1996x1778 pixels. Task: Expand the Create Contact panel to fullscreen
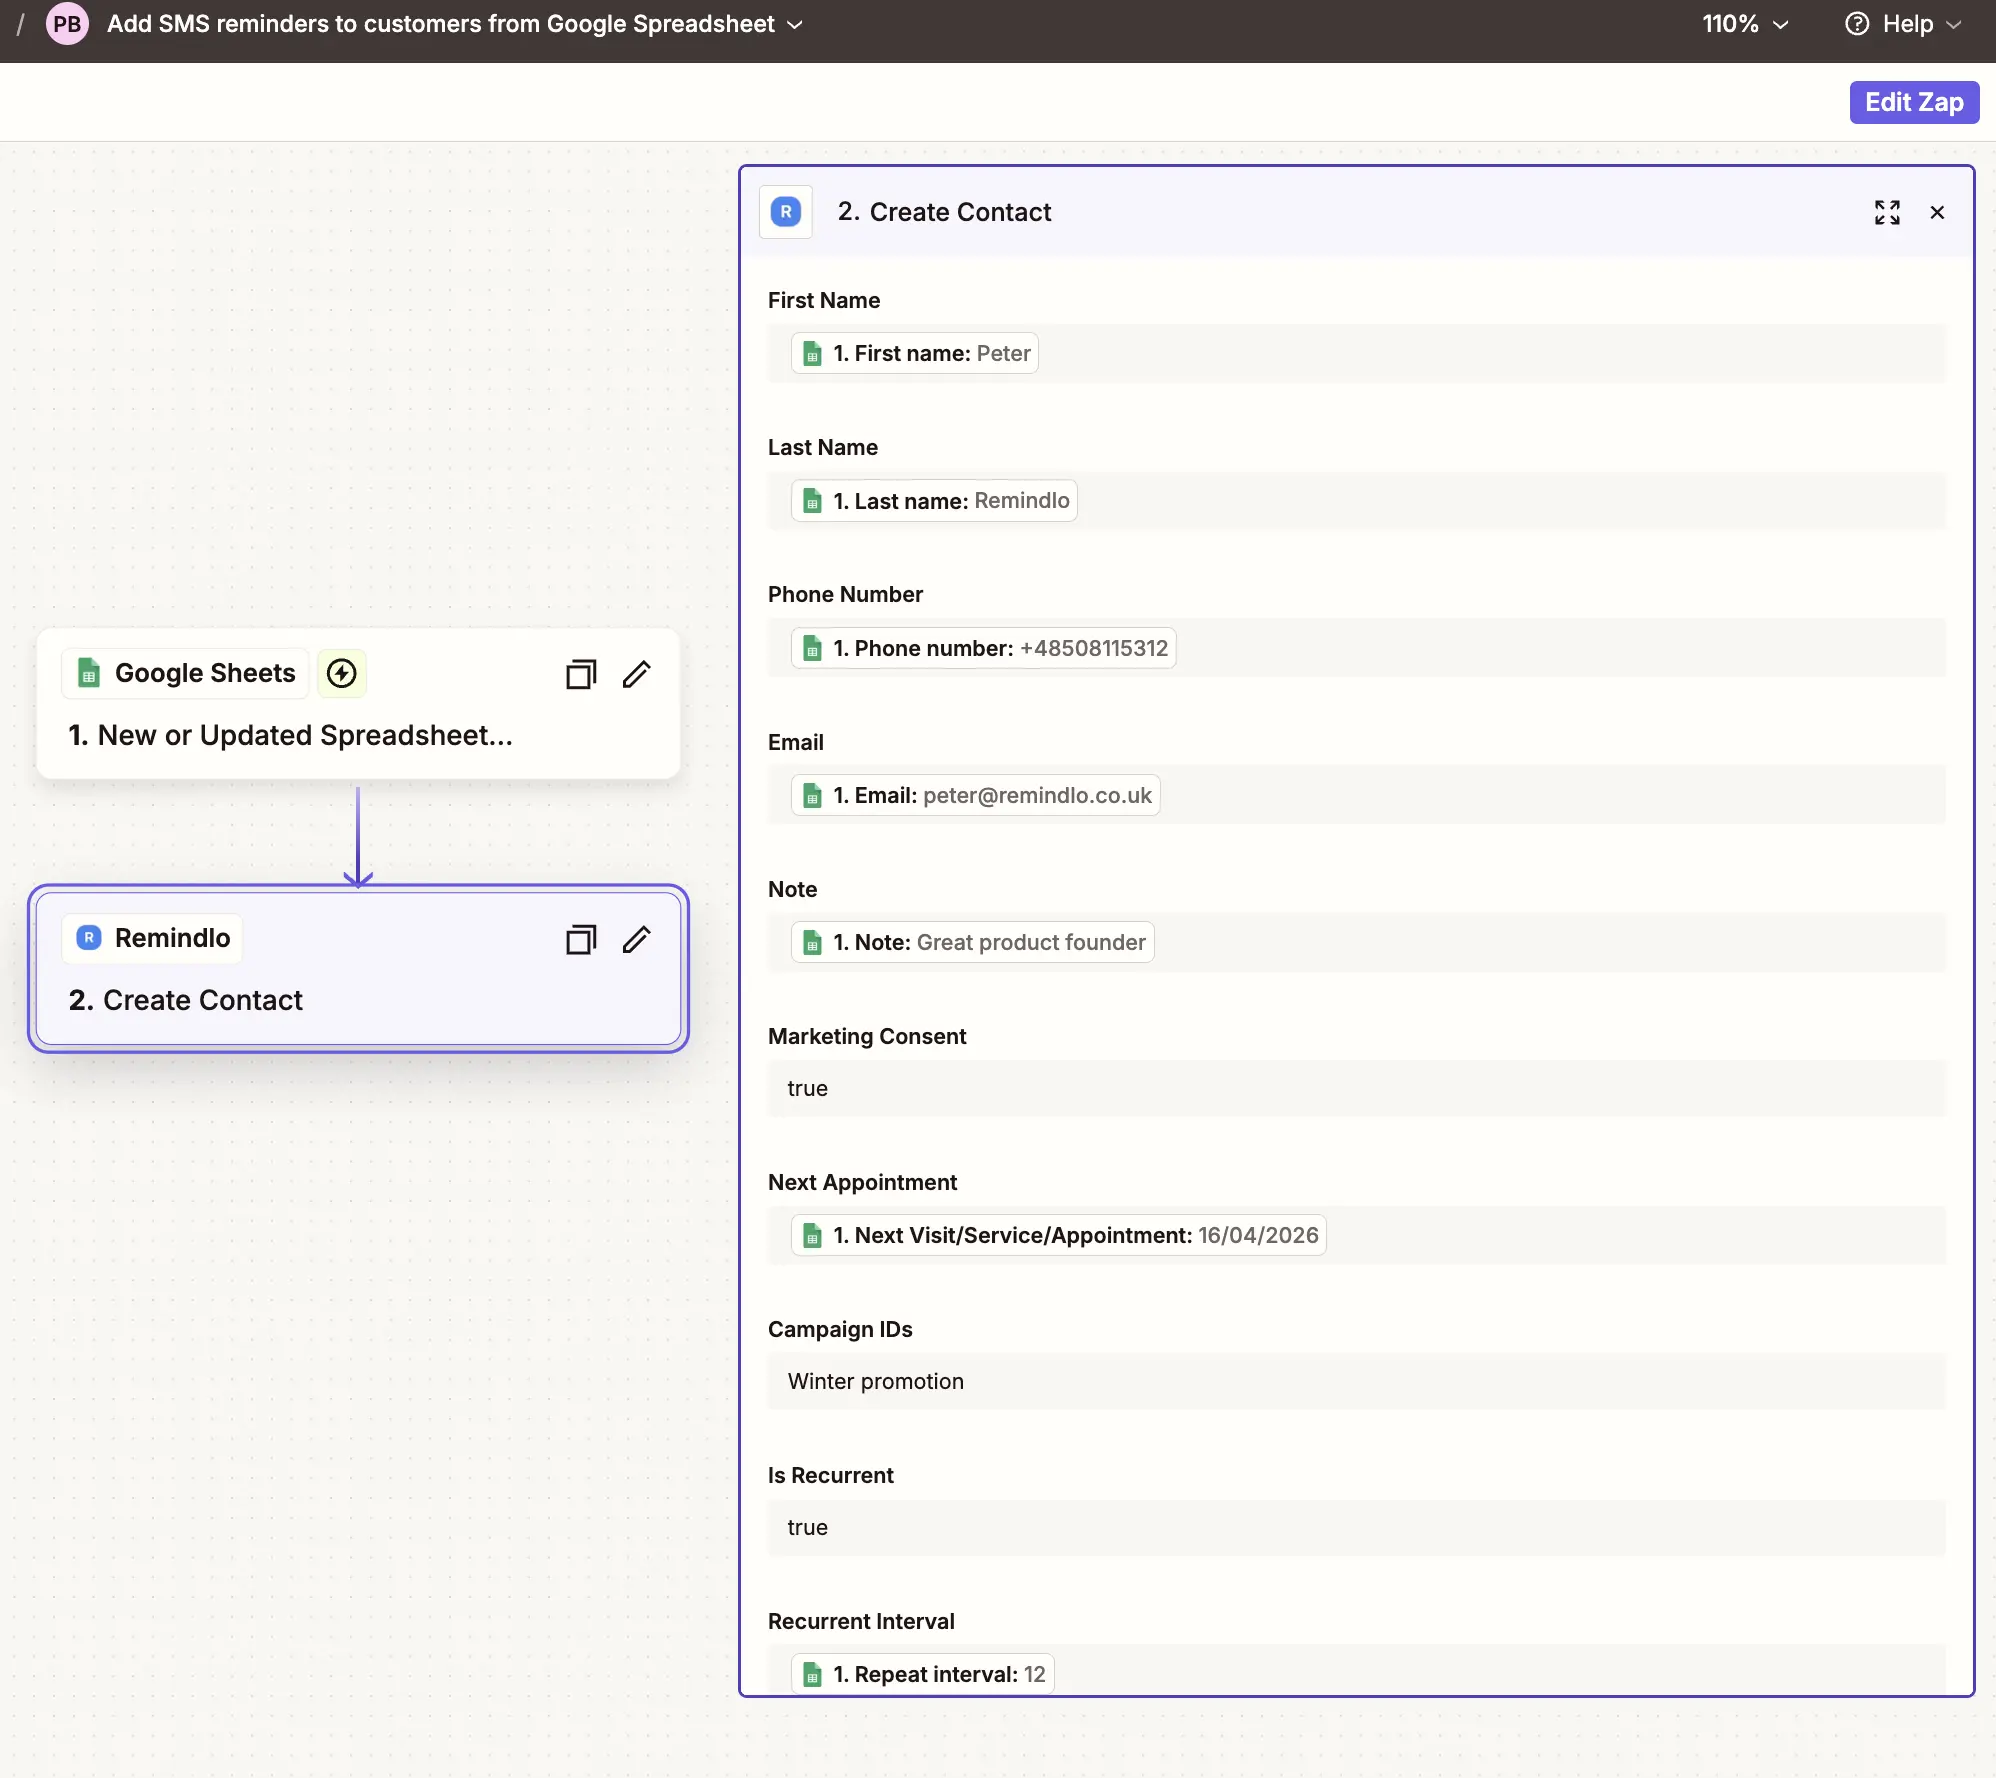1887,212
